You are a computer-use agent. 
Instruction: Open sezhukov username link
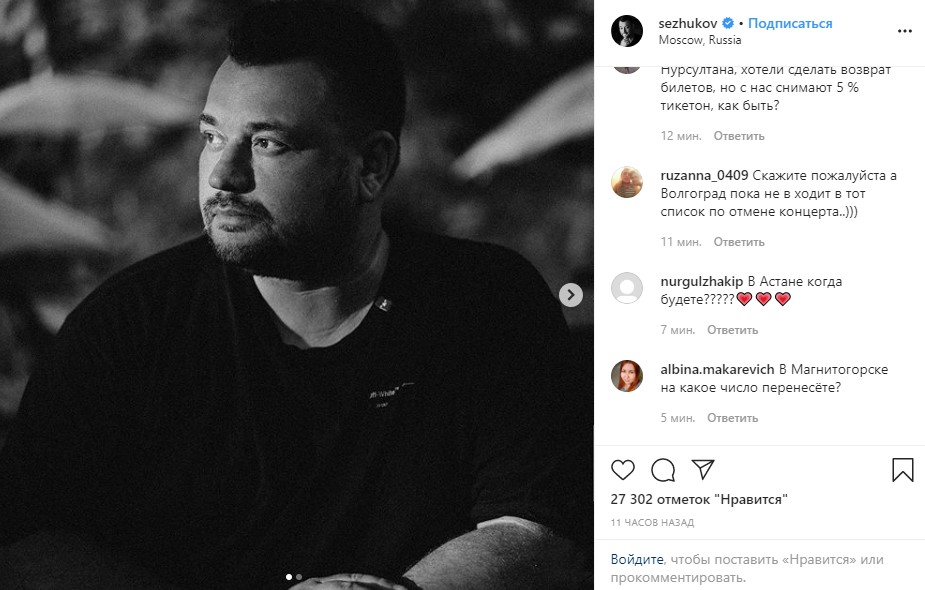point(688,23)
